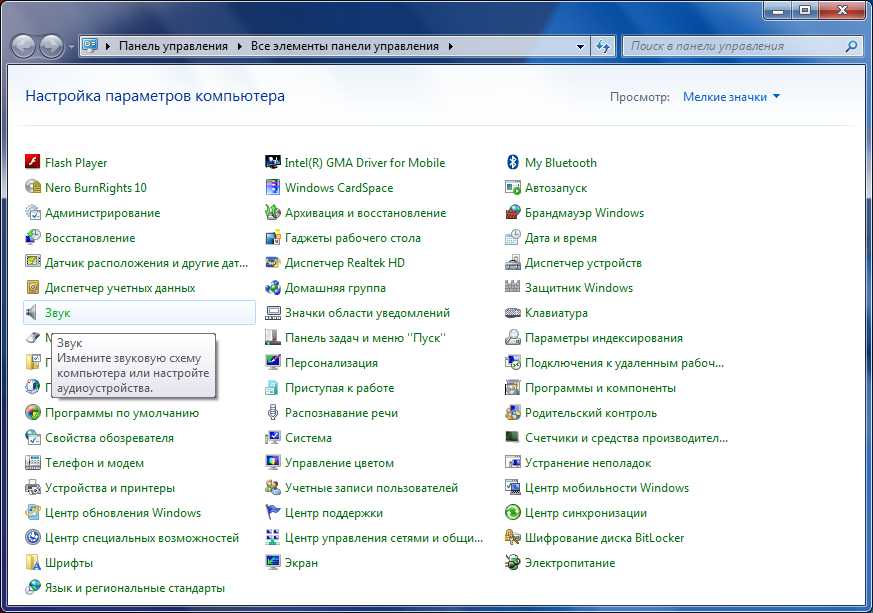Expand the address bar history dropdown
The height and width of the screenshot is (613, 873).
click(580, 46)
